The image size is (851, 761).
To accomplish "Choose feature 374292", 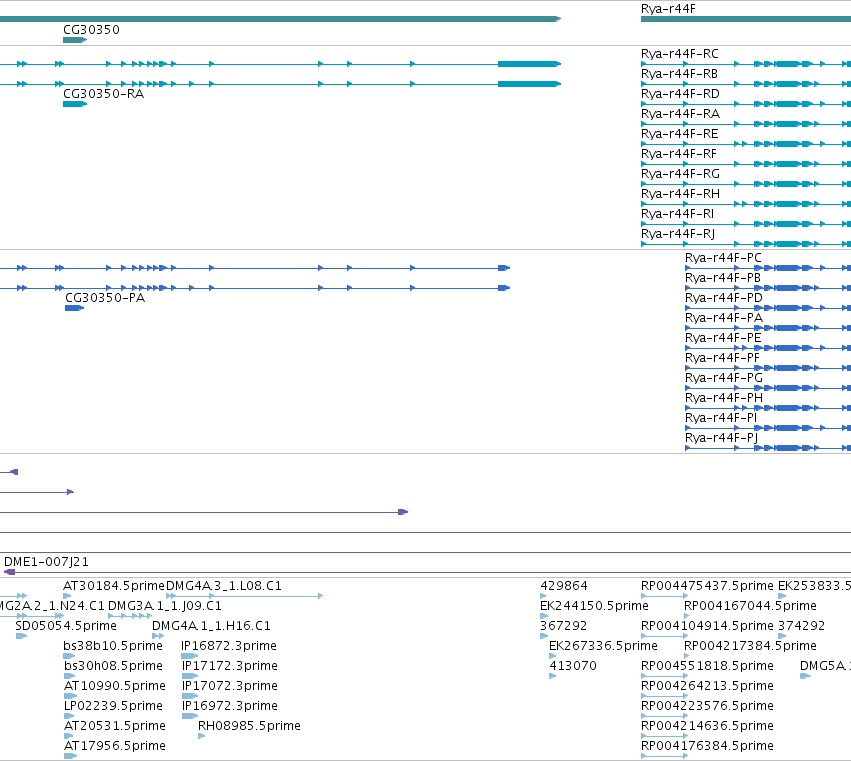I will point(802,626).
